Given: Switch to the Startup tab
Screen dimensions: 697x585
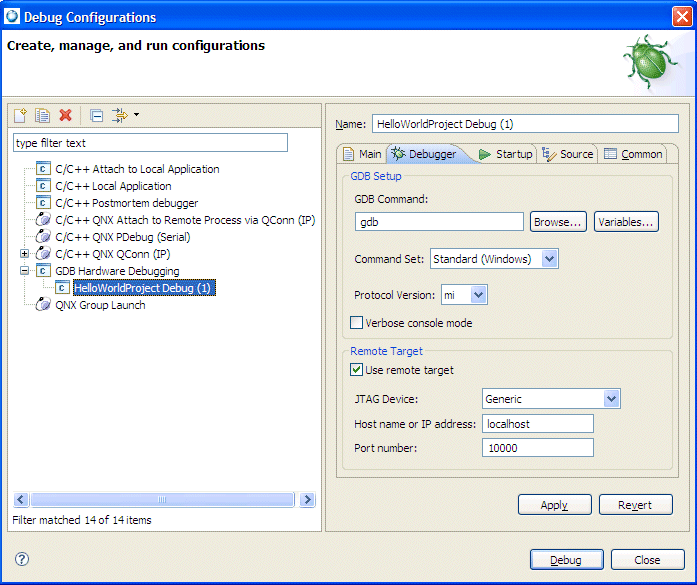Looking at the screenshot, I should [x=505, y=154].
